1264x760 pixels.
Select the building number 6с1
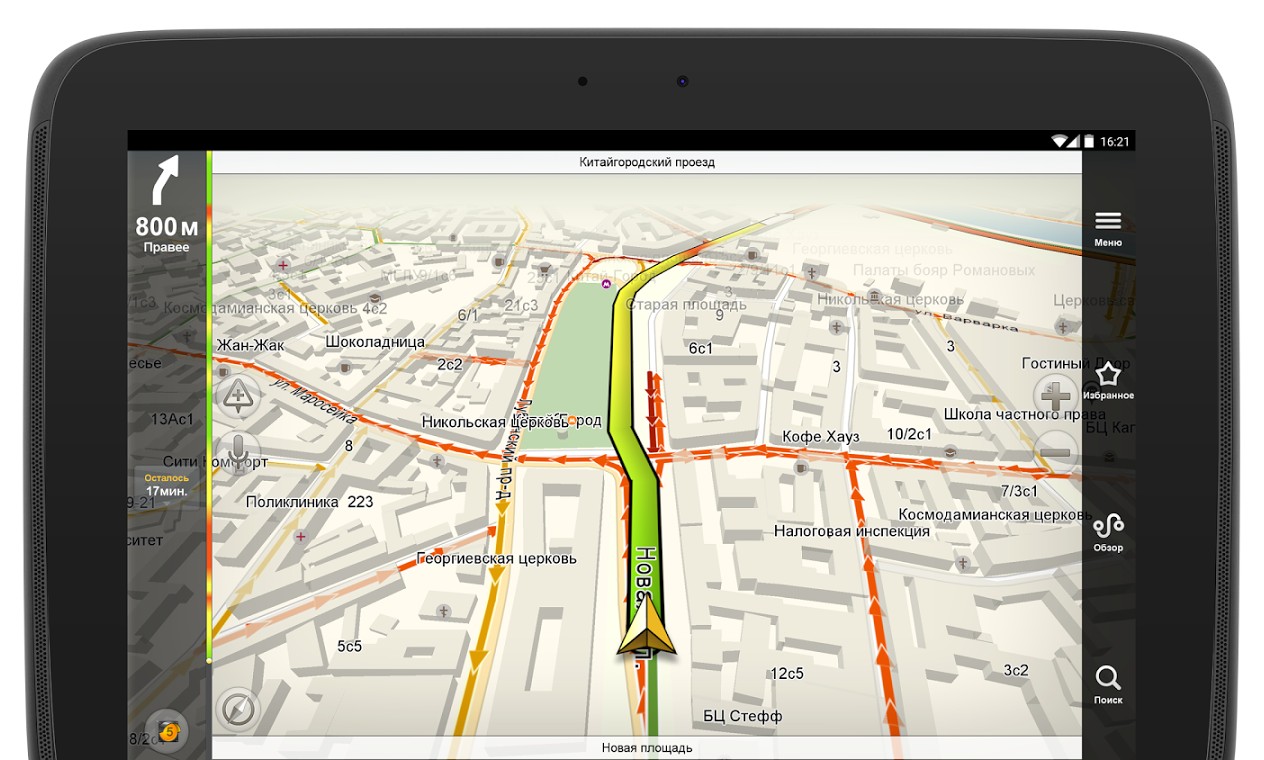(701, 348)
